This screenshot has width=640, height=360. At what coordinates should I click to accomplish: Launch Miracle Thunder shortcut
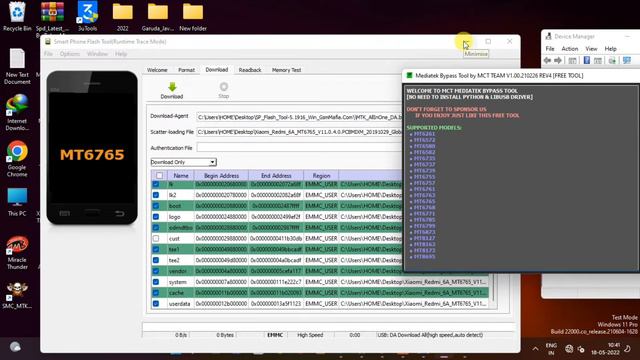(x=17, y=245)
